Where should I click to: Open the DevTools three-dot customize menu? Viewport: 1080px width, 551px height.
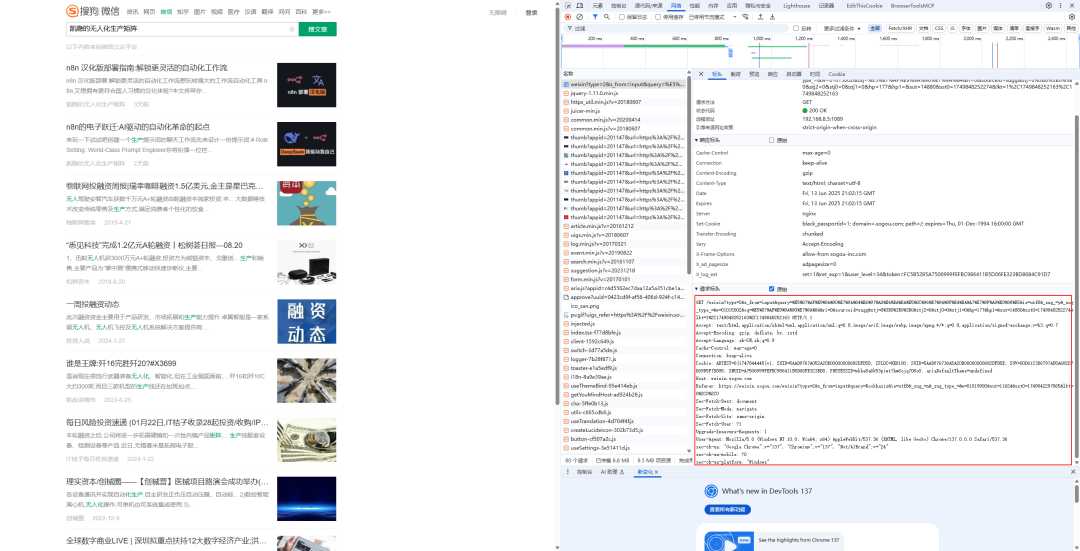[1061, 5]
